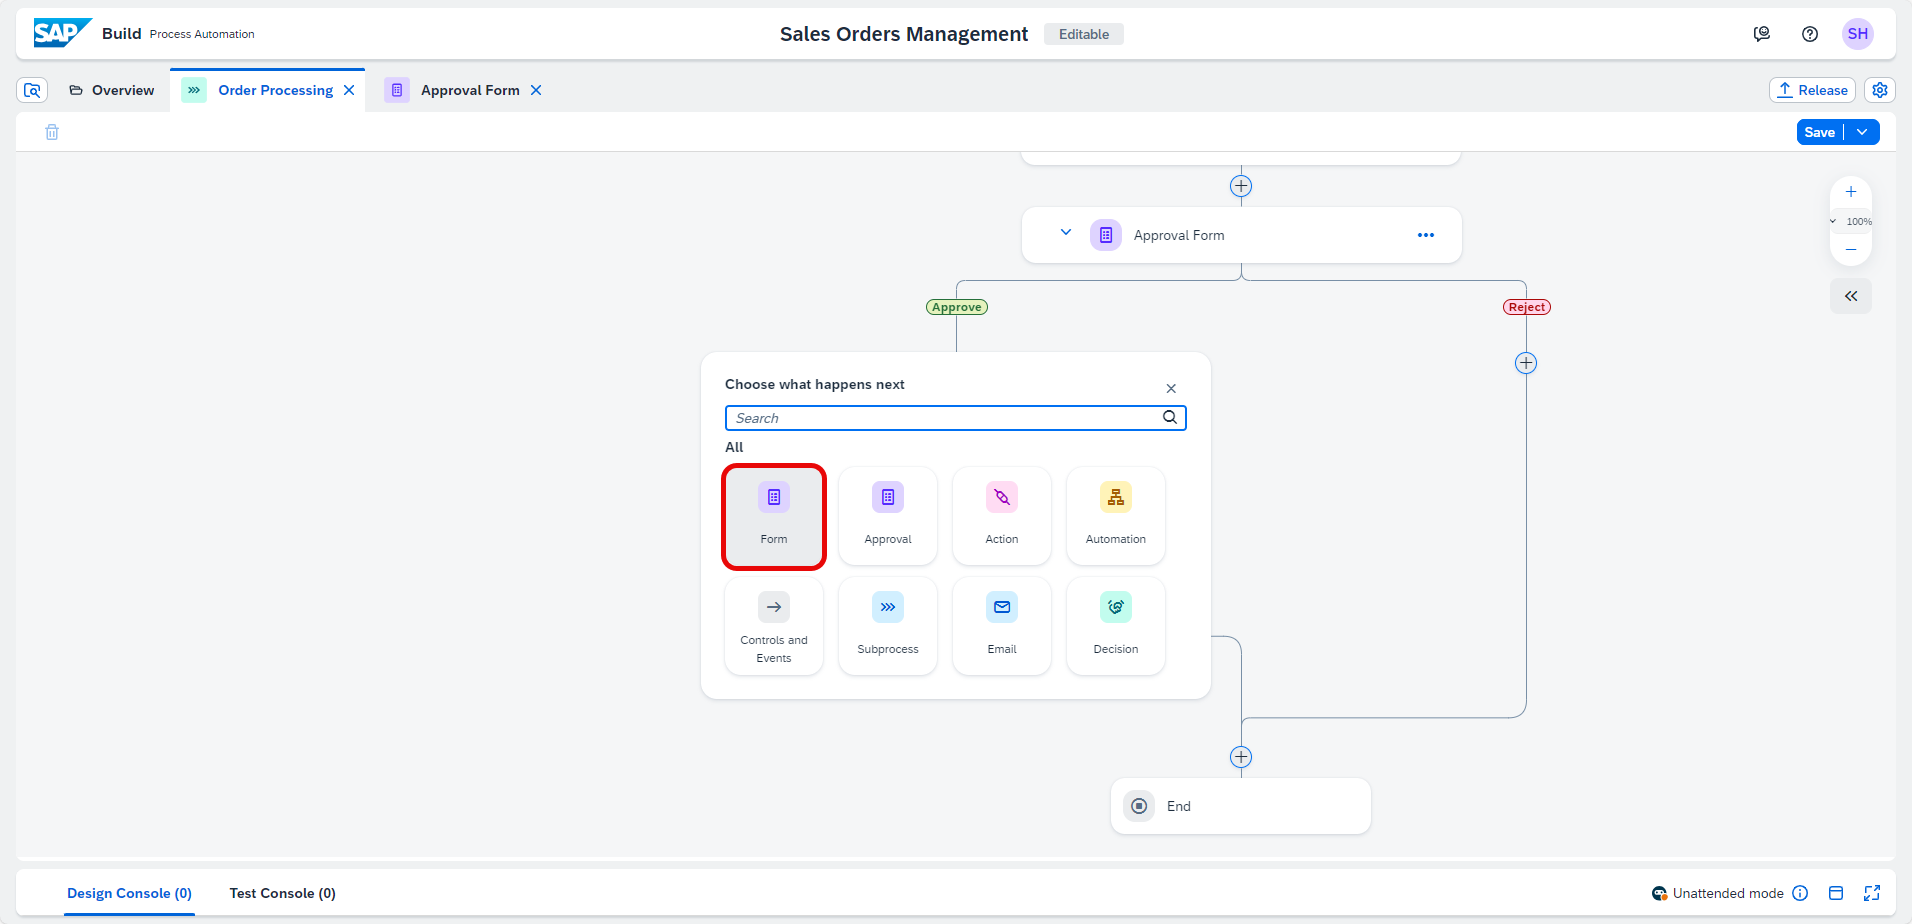Screen dimensions: 1912x924
Task: Switch to the Order Processing tab
Action: (x=276, y=90)
